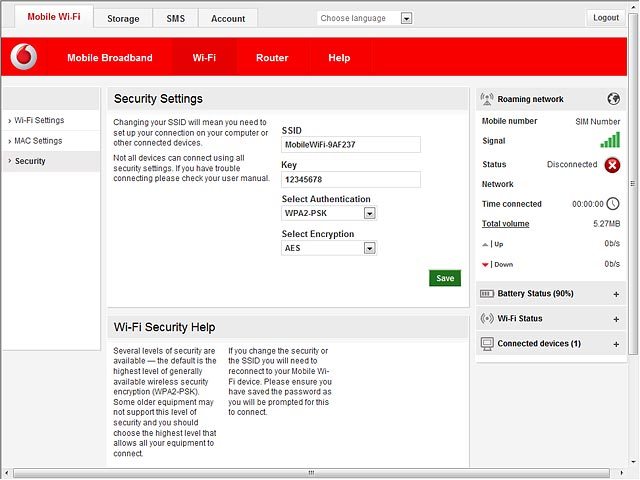
Task: Click the upload arrow icon
Action: [x=485, y=244]
